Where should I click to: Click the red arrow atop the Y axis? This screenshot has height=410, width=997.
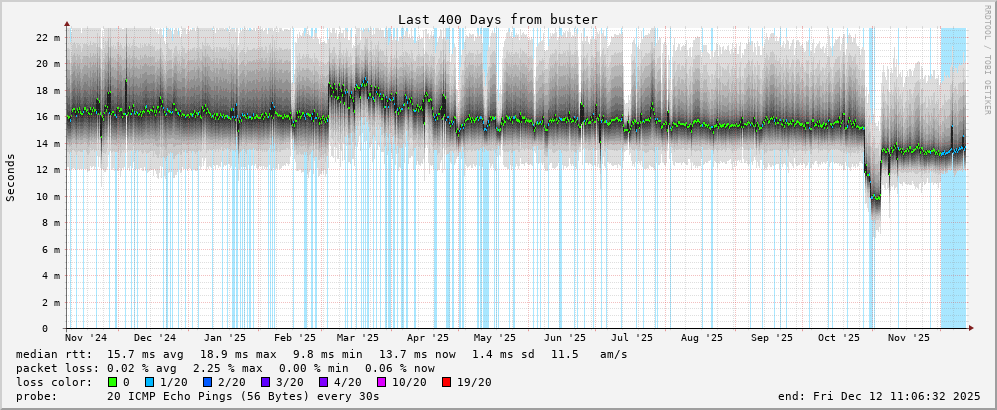(67, 23)
